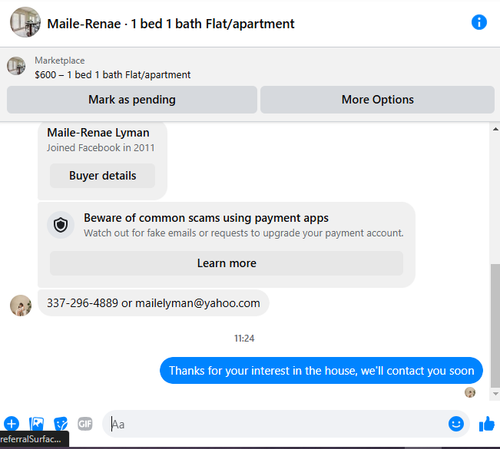Click 'Beware of common scams' heading

[206, 218]
